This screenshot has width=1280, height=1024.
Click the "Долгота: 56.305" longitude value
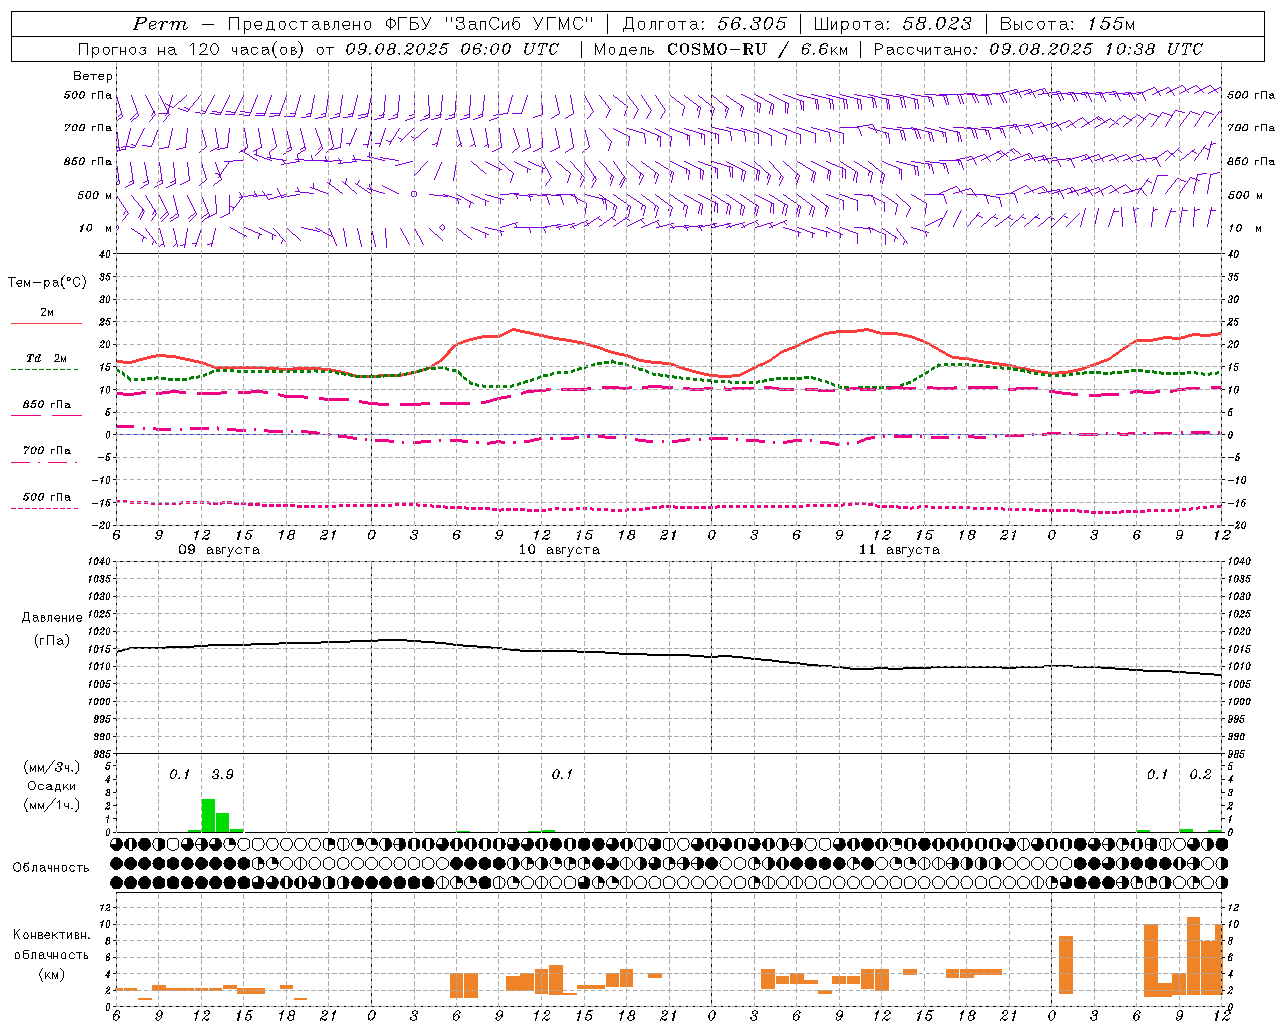(705, 24)
